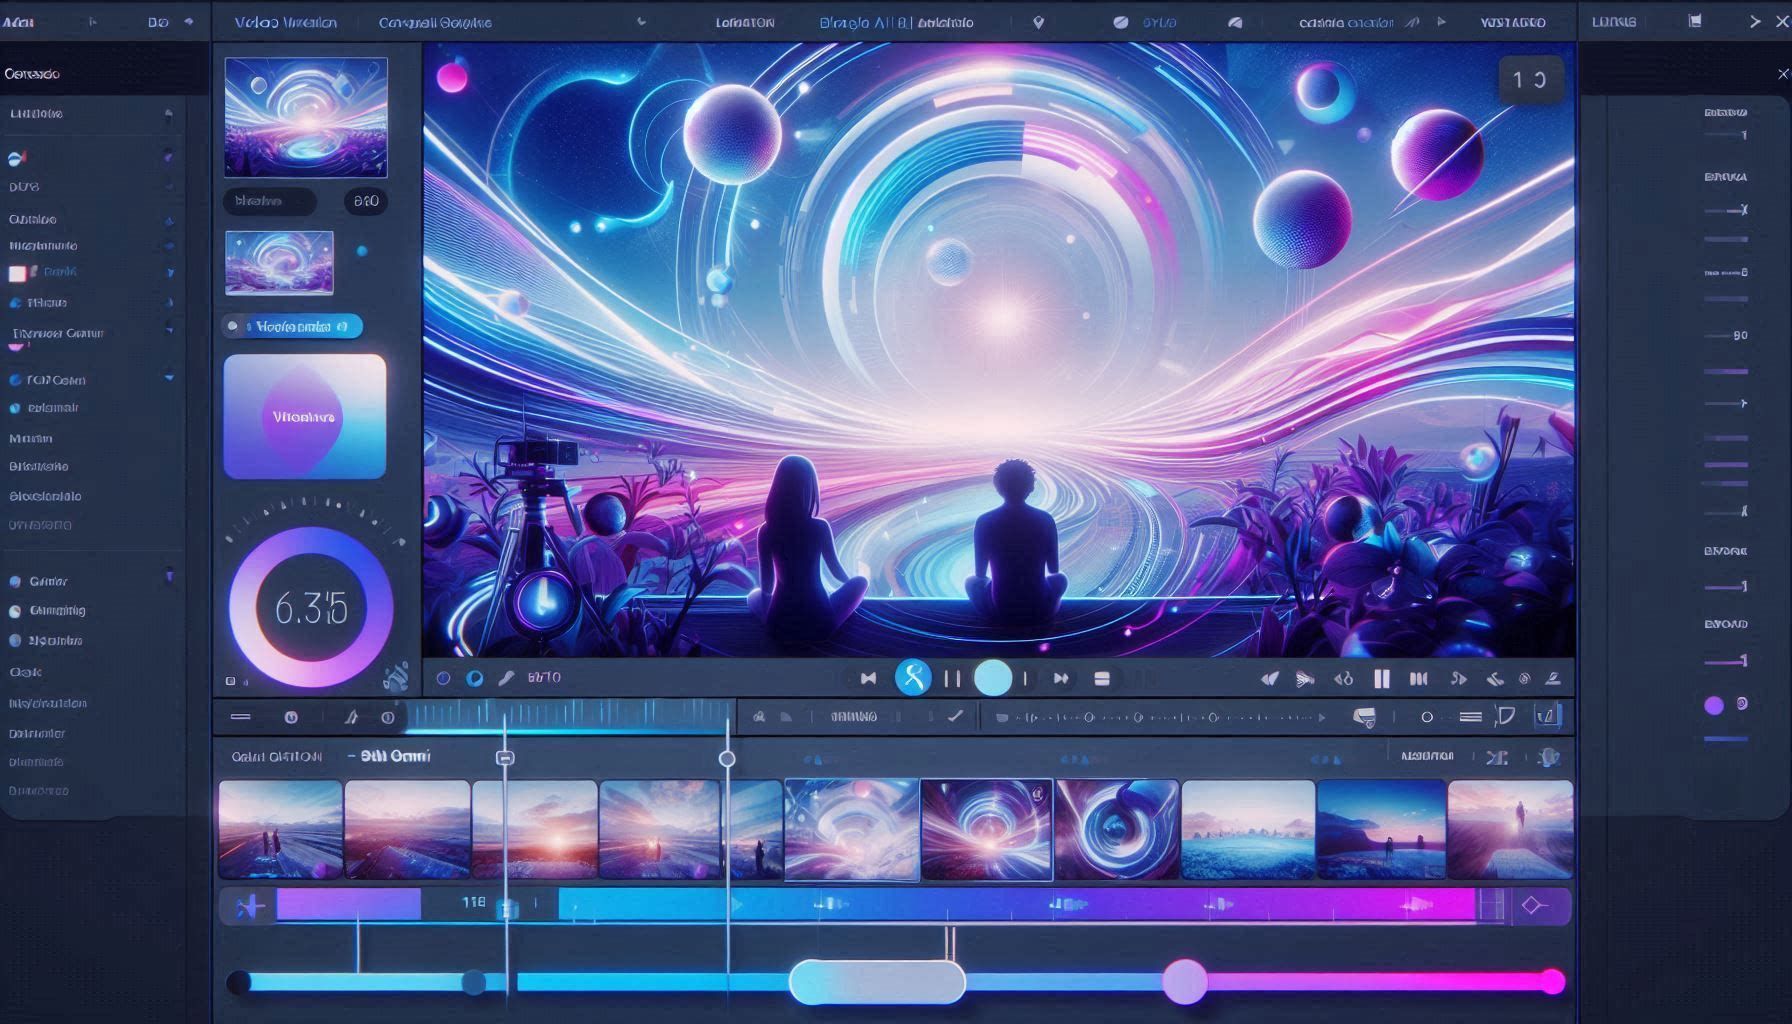Click the large light-blue round playback button
The width and height of the screenshot is (1792, 1024).
click(993, 677)
